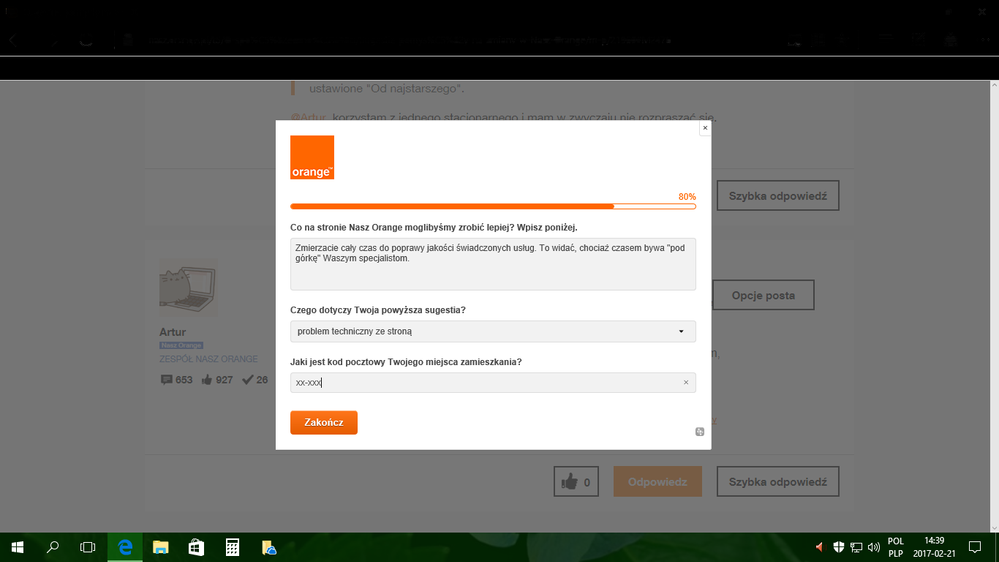The image size is (999, 562).
Task: Open network tray icon
Action: click(856, 547)
